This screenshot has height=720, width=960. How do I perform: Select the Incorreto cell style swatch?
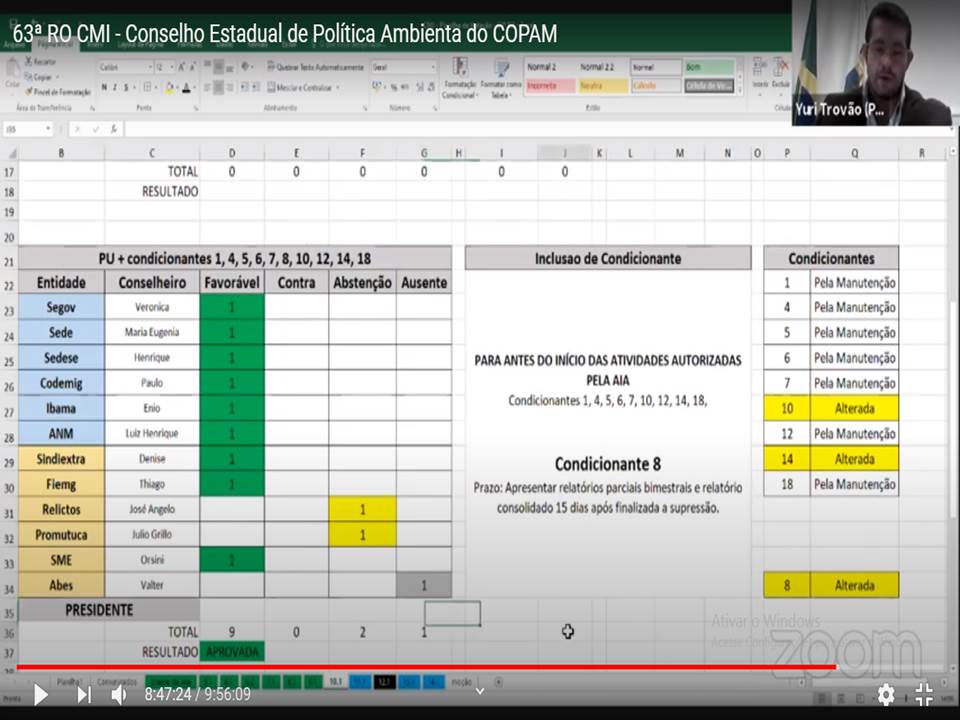pyautogui.click(x=550, y=86)
